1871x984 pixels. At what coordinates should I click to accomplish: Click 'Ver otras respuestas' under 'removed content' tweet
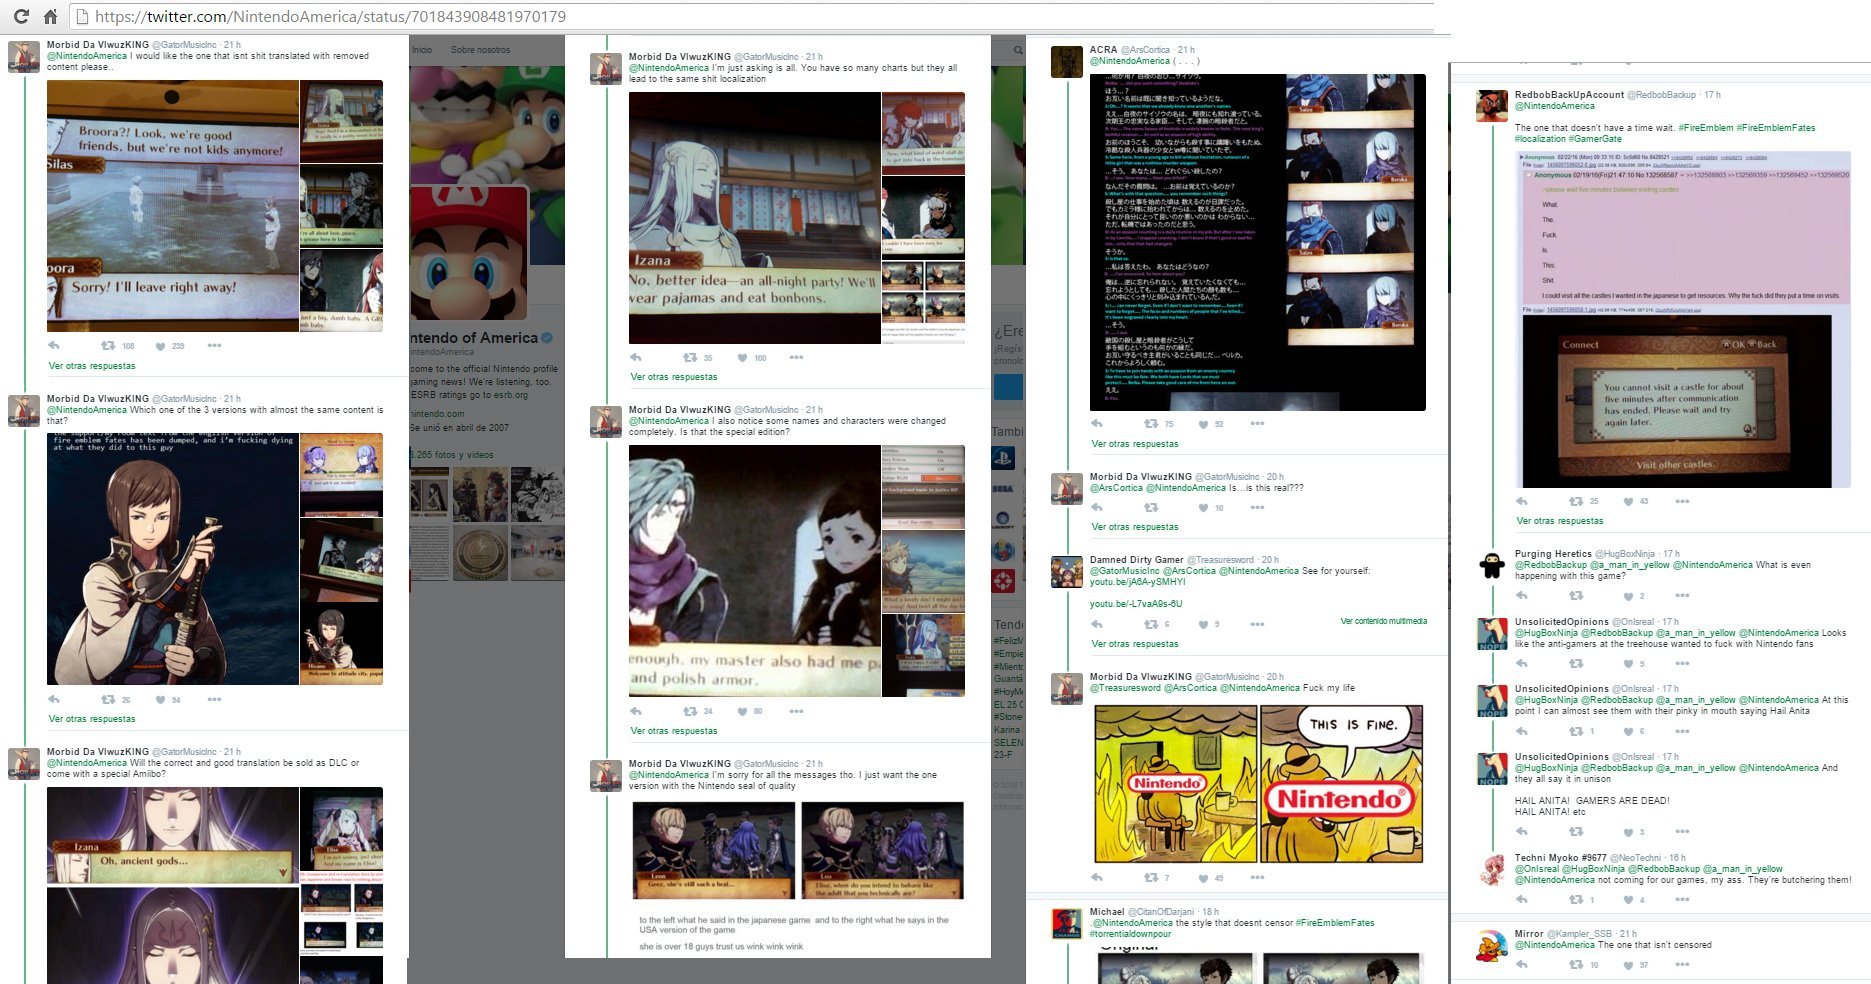(x=92, y=366)
